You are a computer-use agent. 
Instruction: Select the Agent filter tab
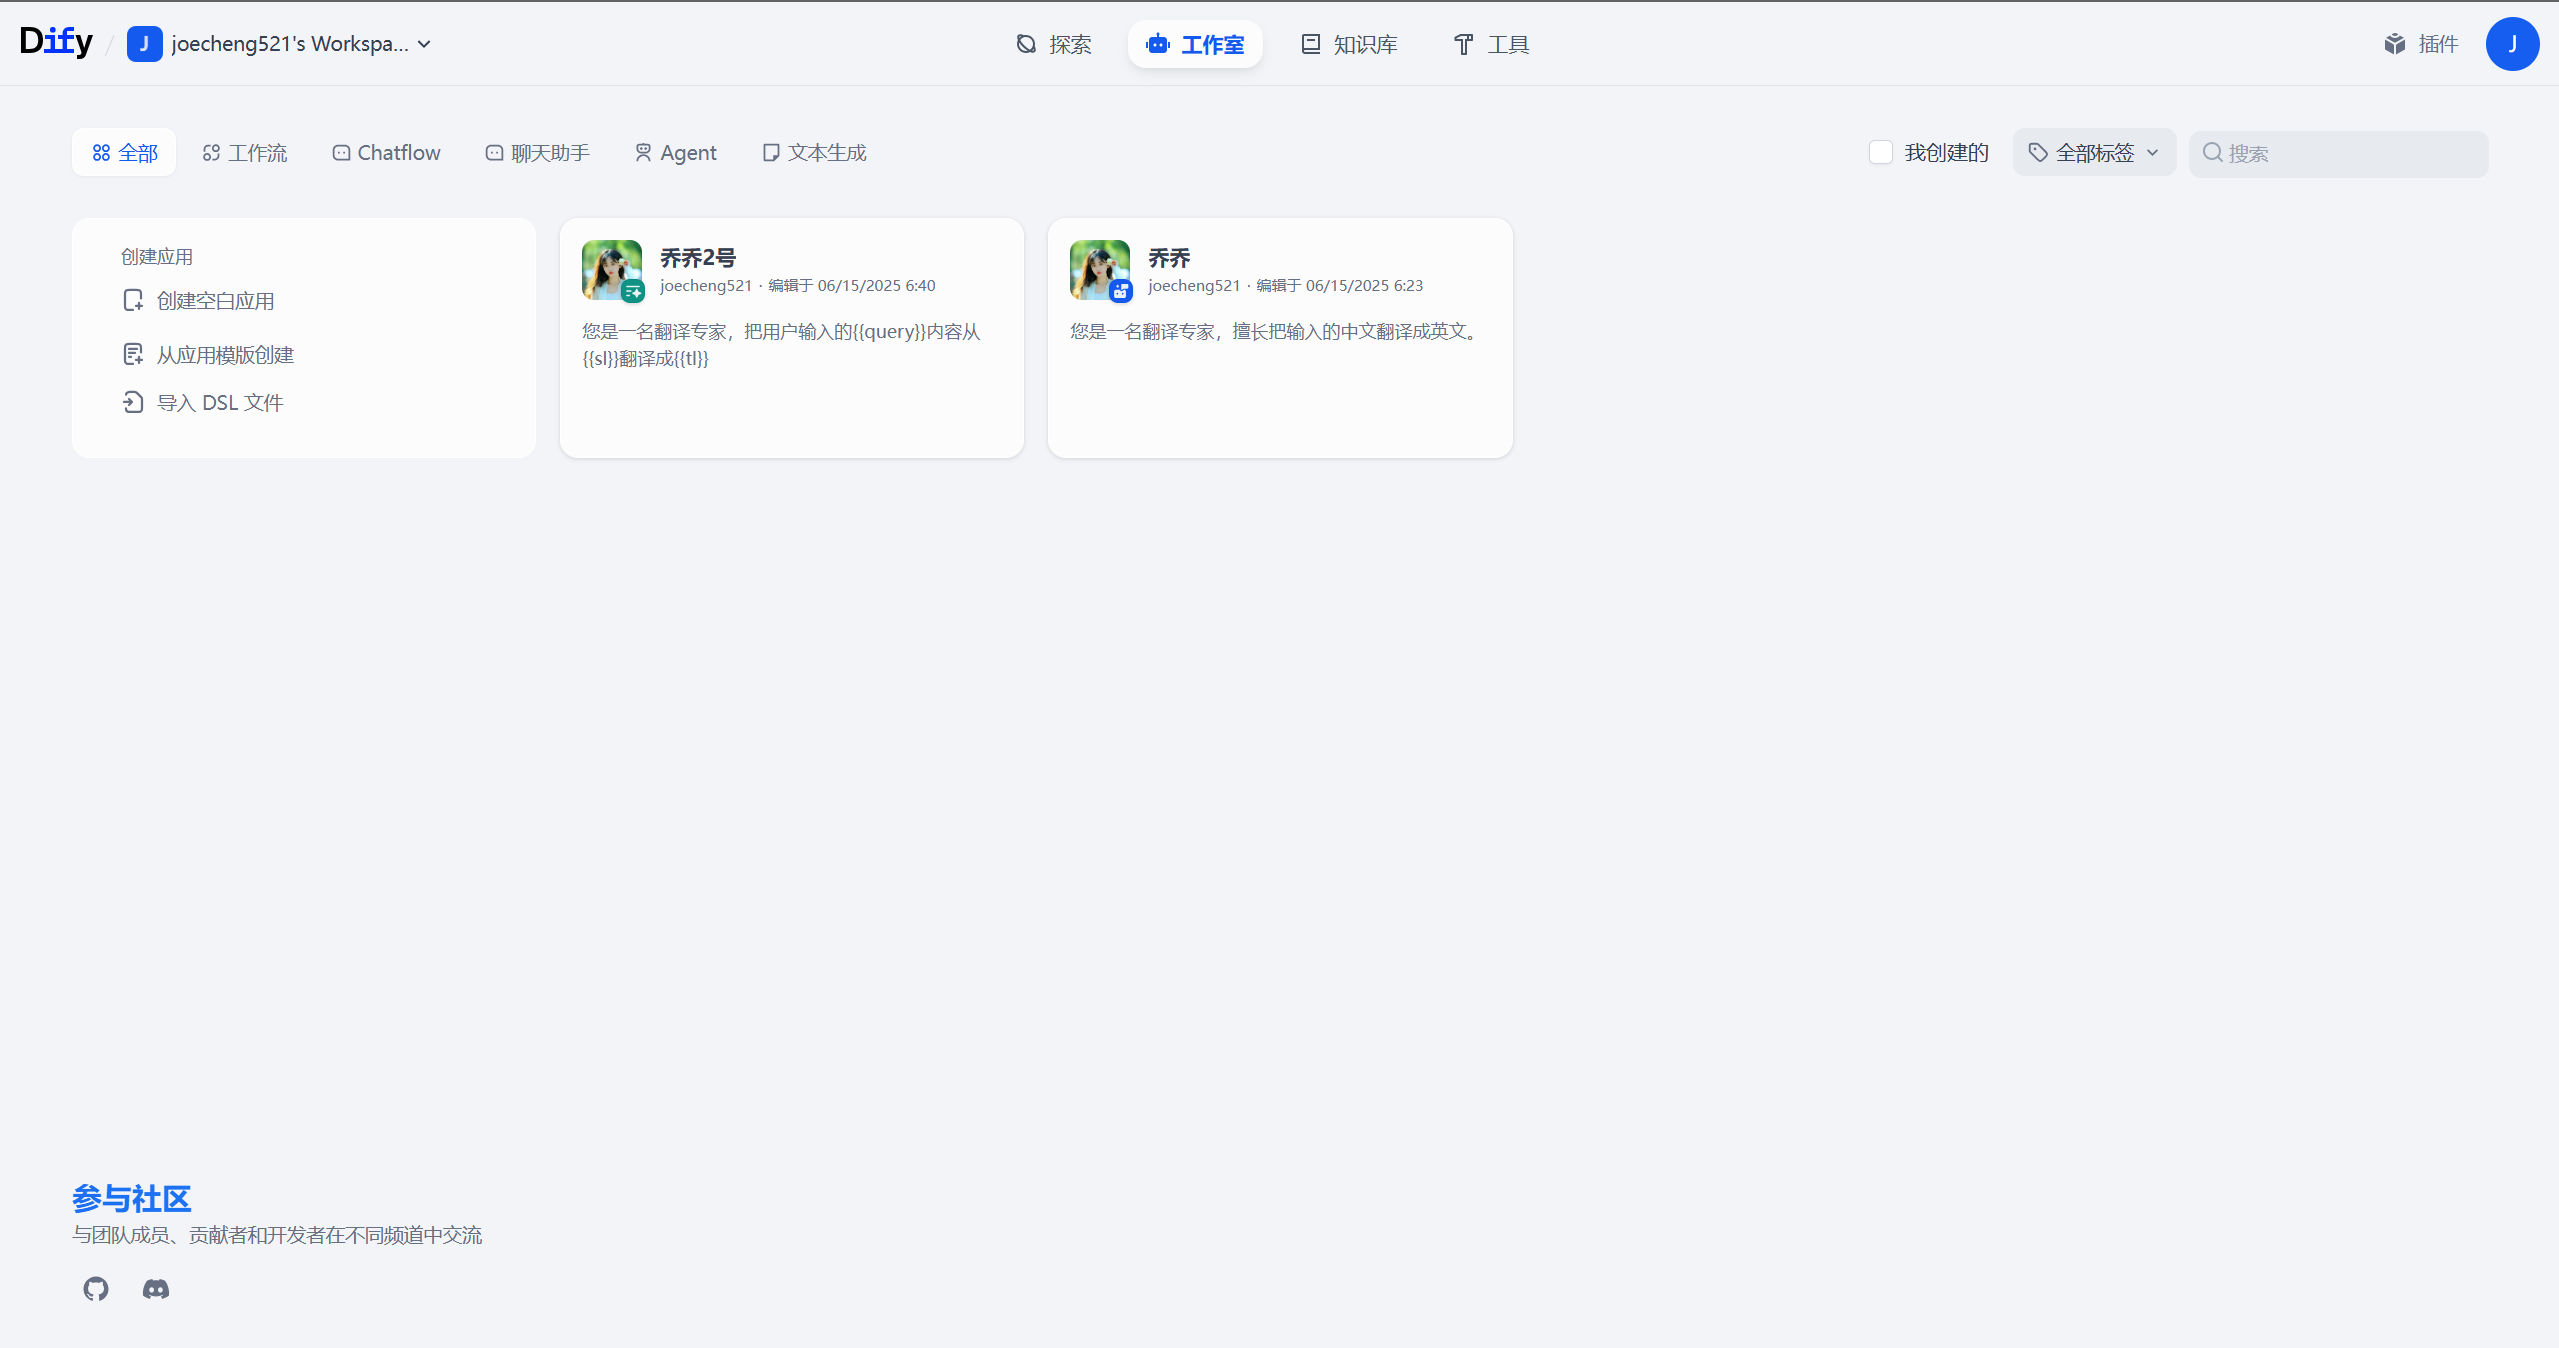click(676, 153)
